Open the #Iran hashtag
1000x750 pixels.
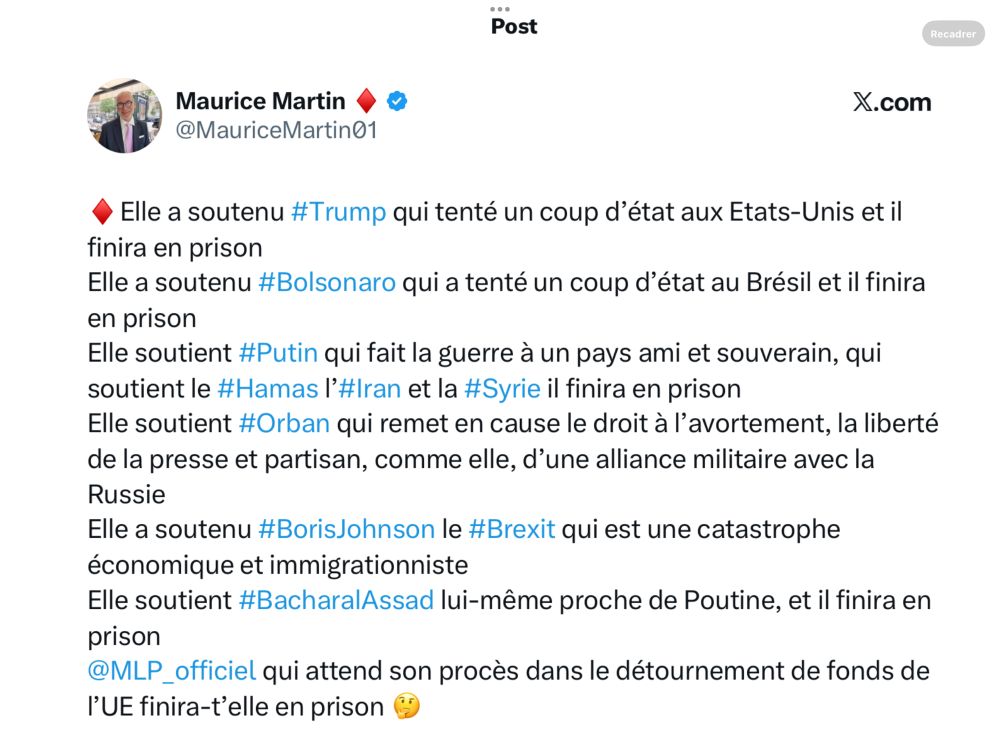click(369, 388)
